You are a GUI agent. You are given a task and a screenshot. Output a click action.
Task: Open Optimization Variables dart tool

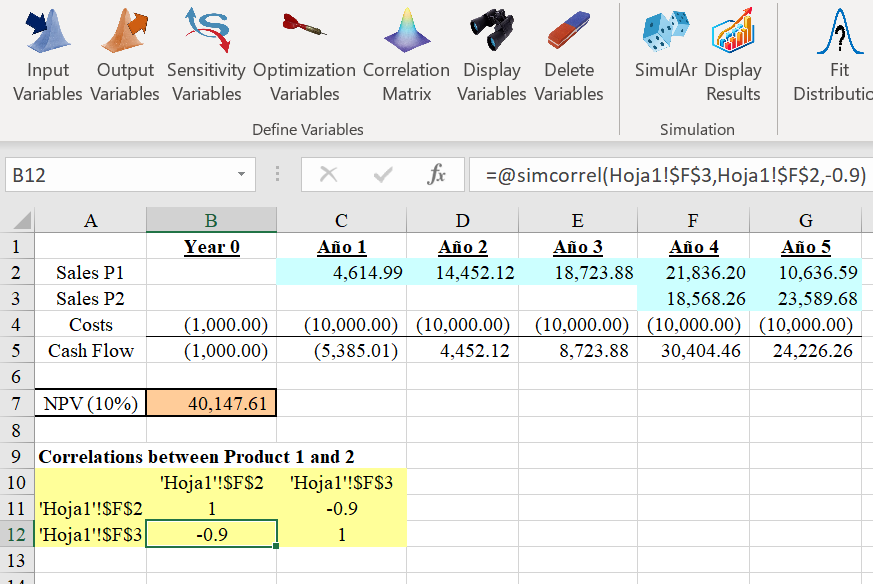coord(305,55)
